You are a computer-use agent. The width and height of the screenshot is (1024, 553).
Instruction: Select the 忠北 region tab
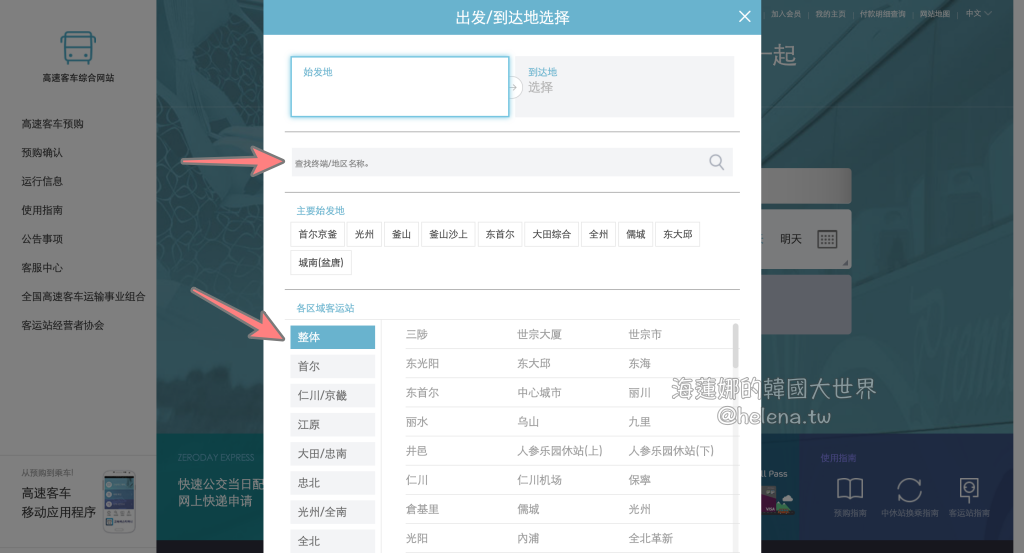332,483
